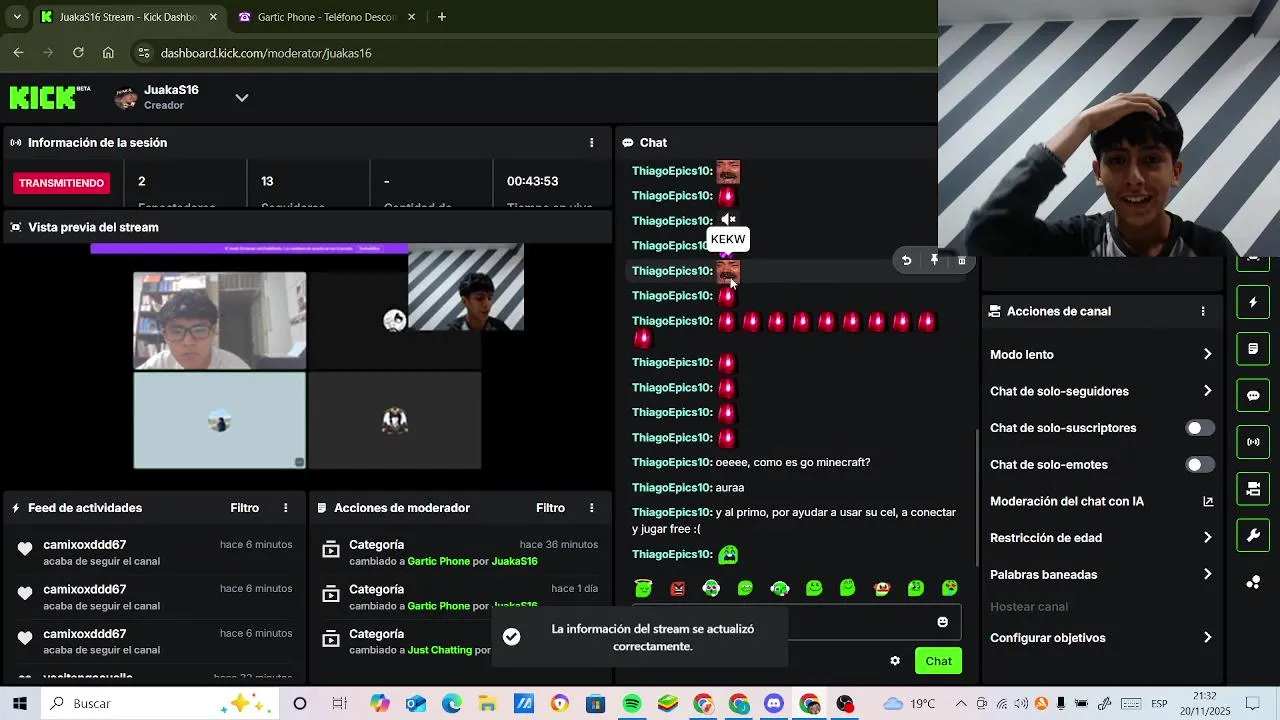The width and height of the screenshot is (1280, 720).
Task: Expand JuakaS16 channel dropdown chevron
Action: click(241, 98)
